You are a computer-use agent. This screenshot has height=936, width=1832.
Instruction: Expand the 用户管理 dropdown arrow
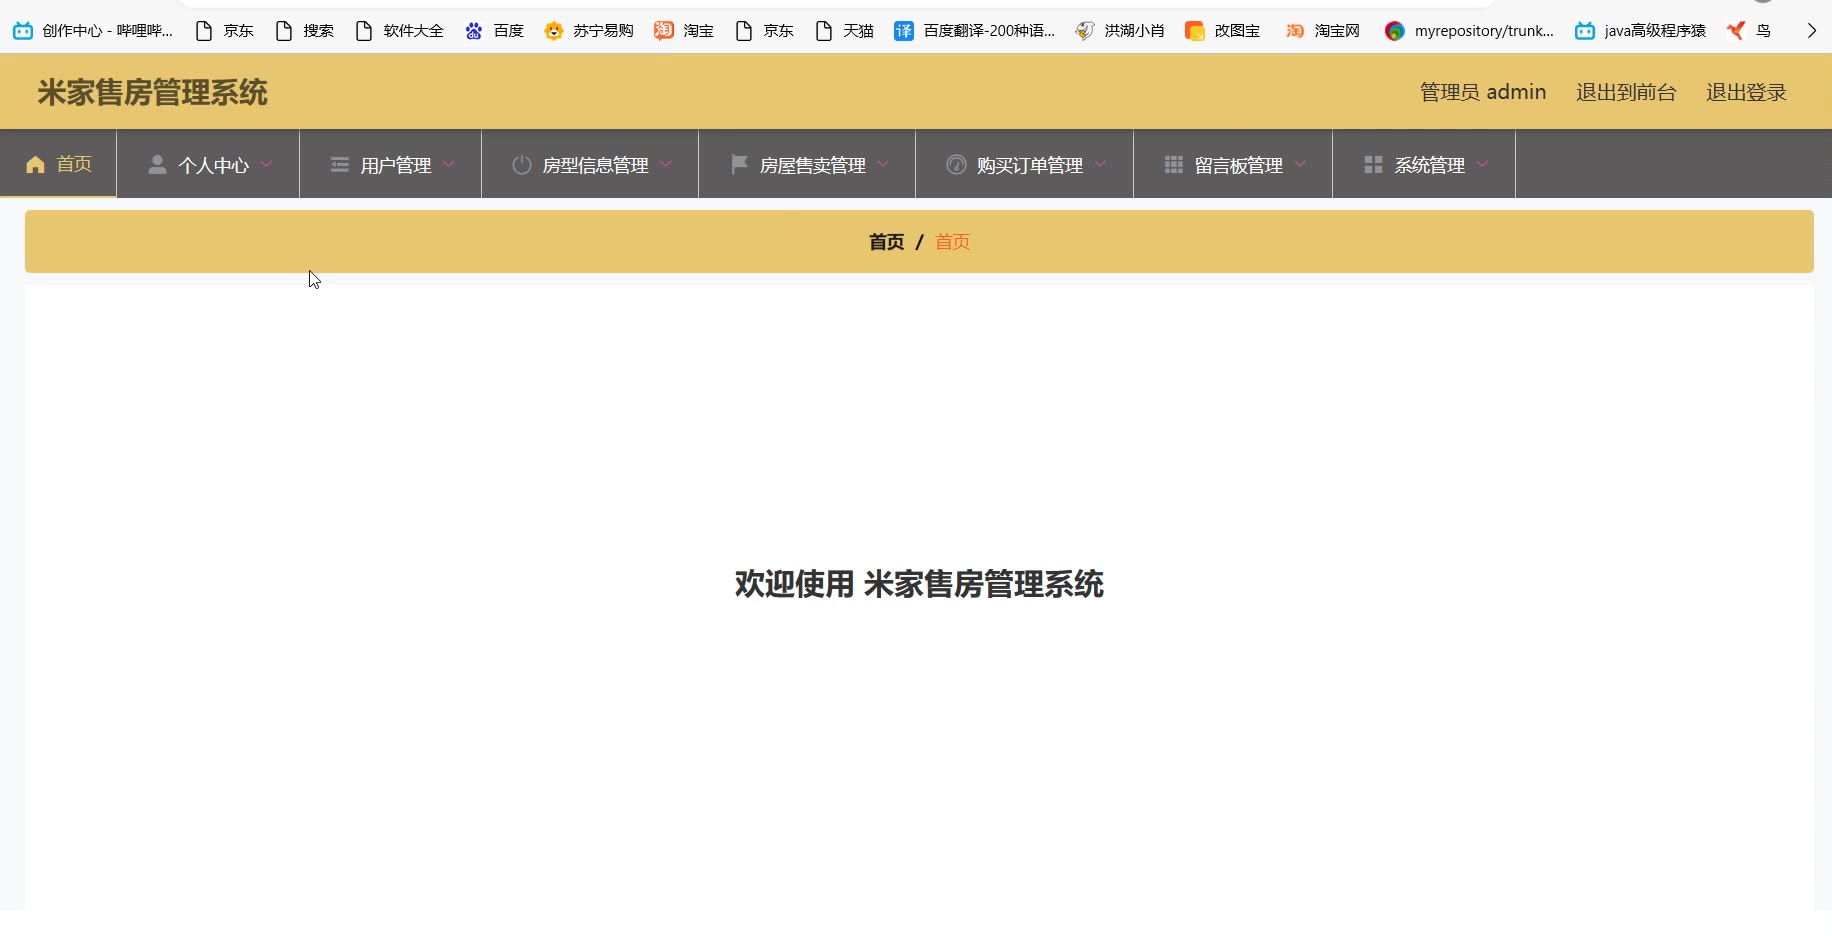(449, 164)
